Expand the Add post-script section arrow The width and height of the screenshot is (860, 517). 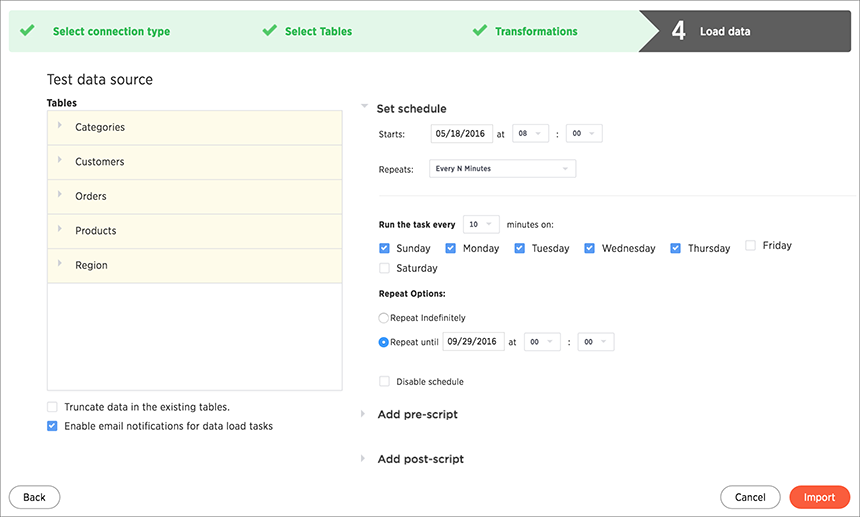coord(363,458)
